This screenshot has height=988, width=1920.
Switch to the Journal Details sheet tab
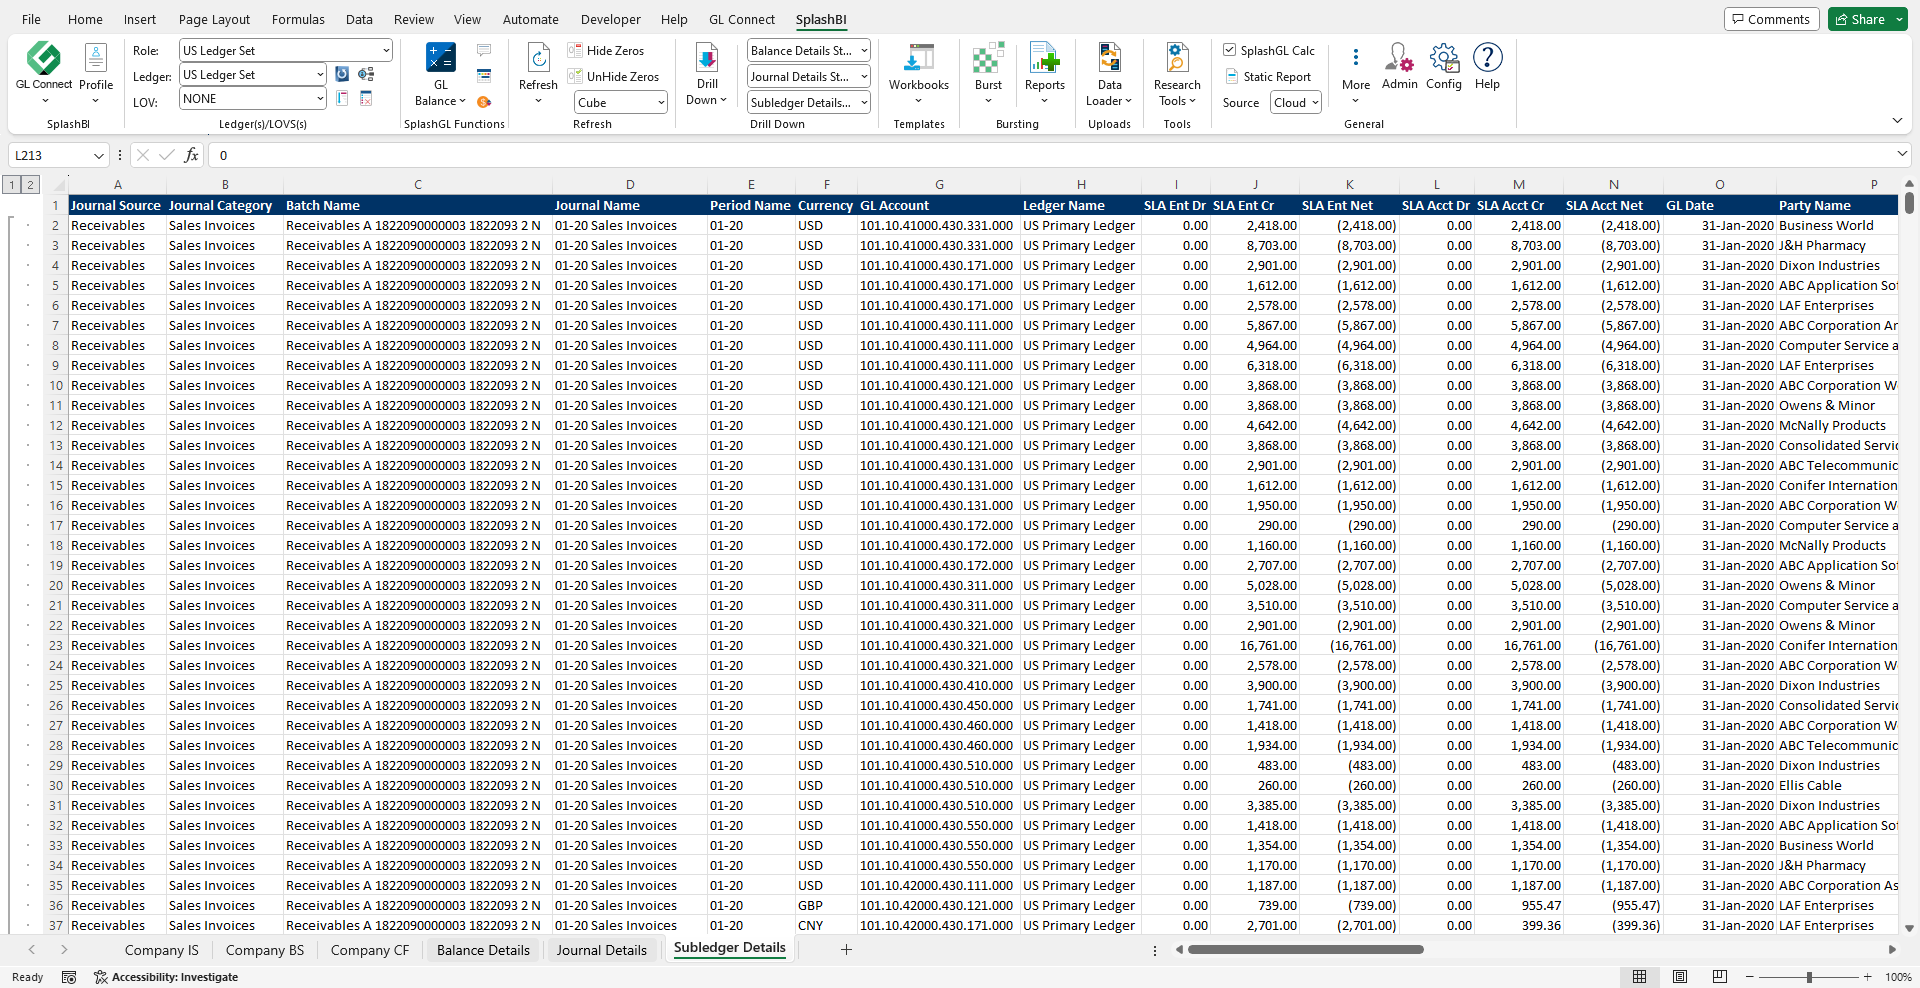point(601,950)
